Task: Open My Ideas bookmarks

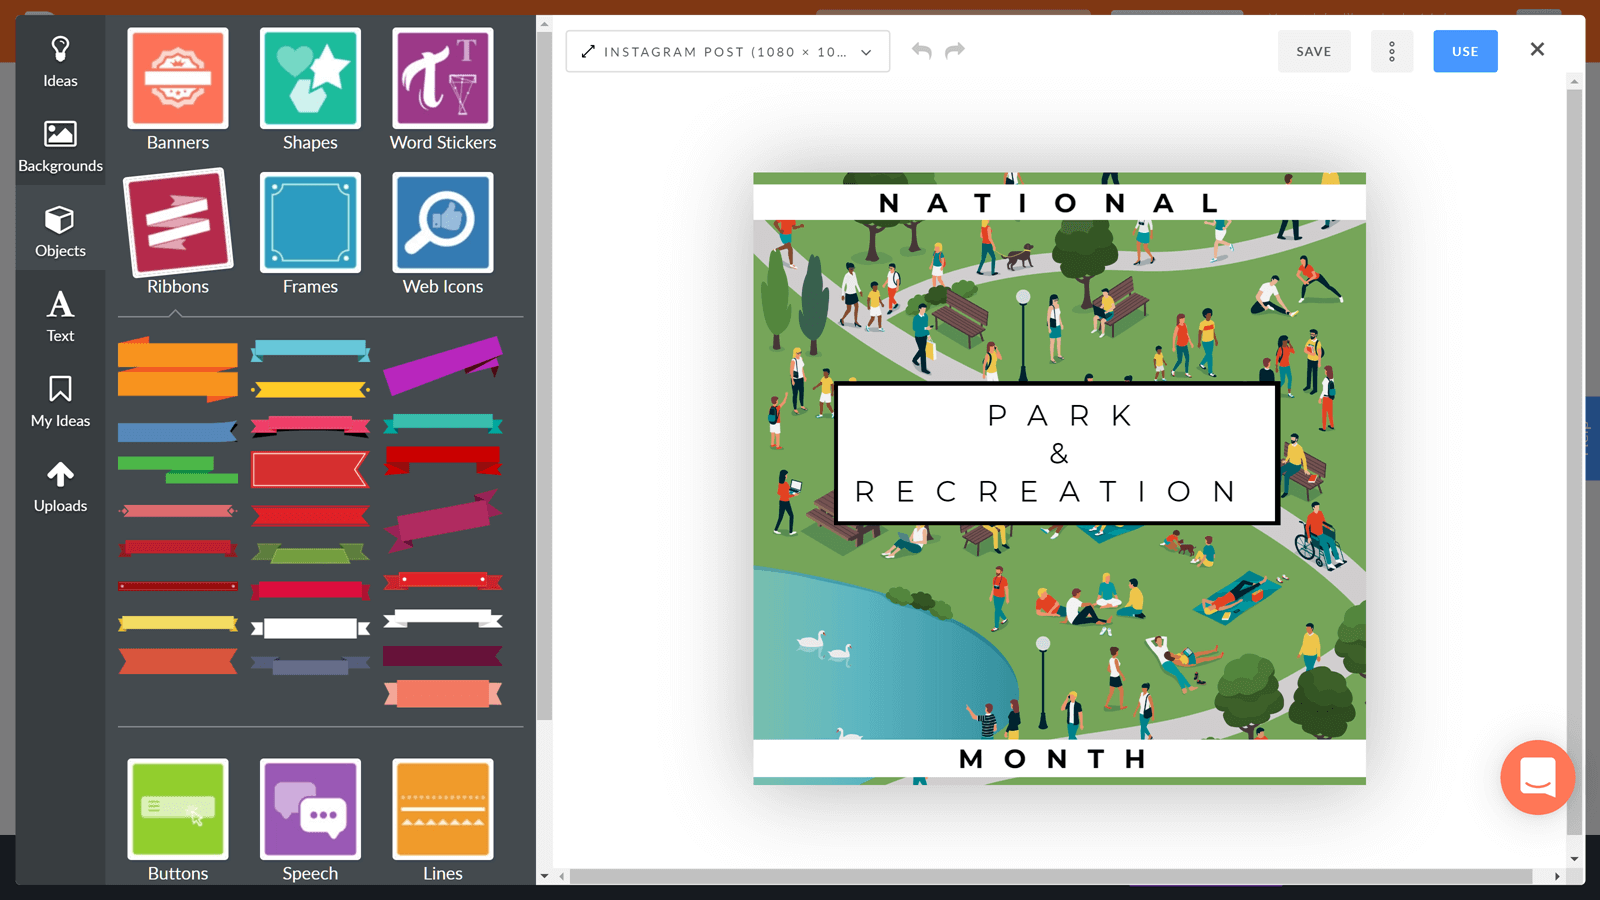Action: (x=60, y=401)
